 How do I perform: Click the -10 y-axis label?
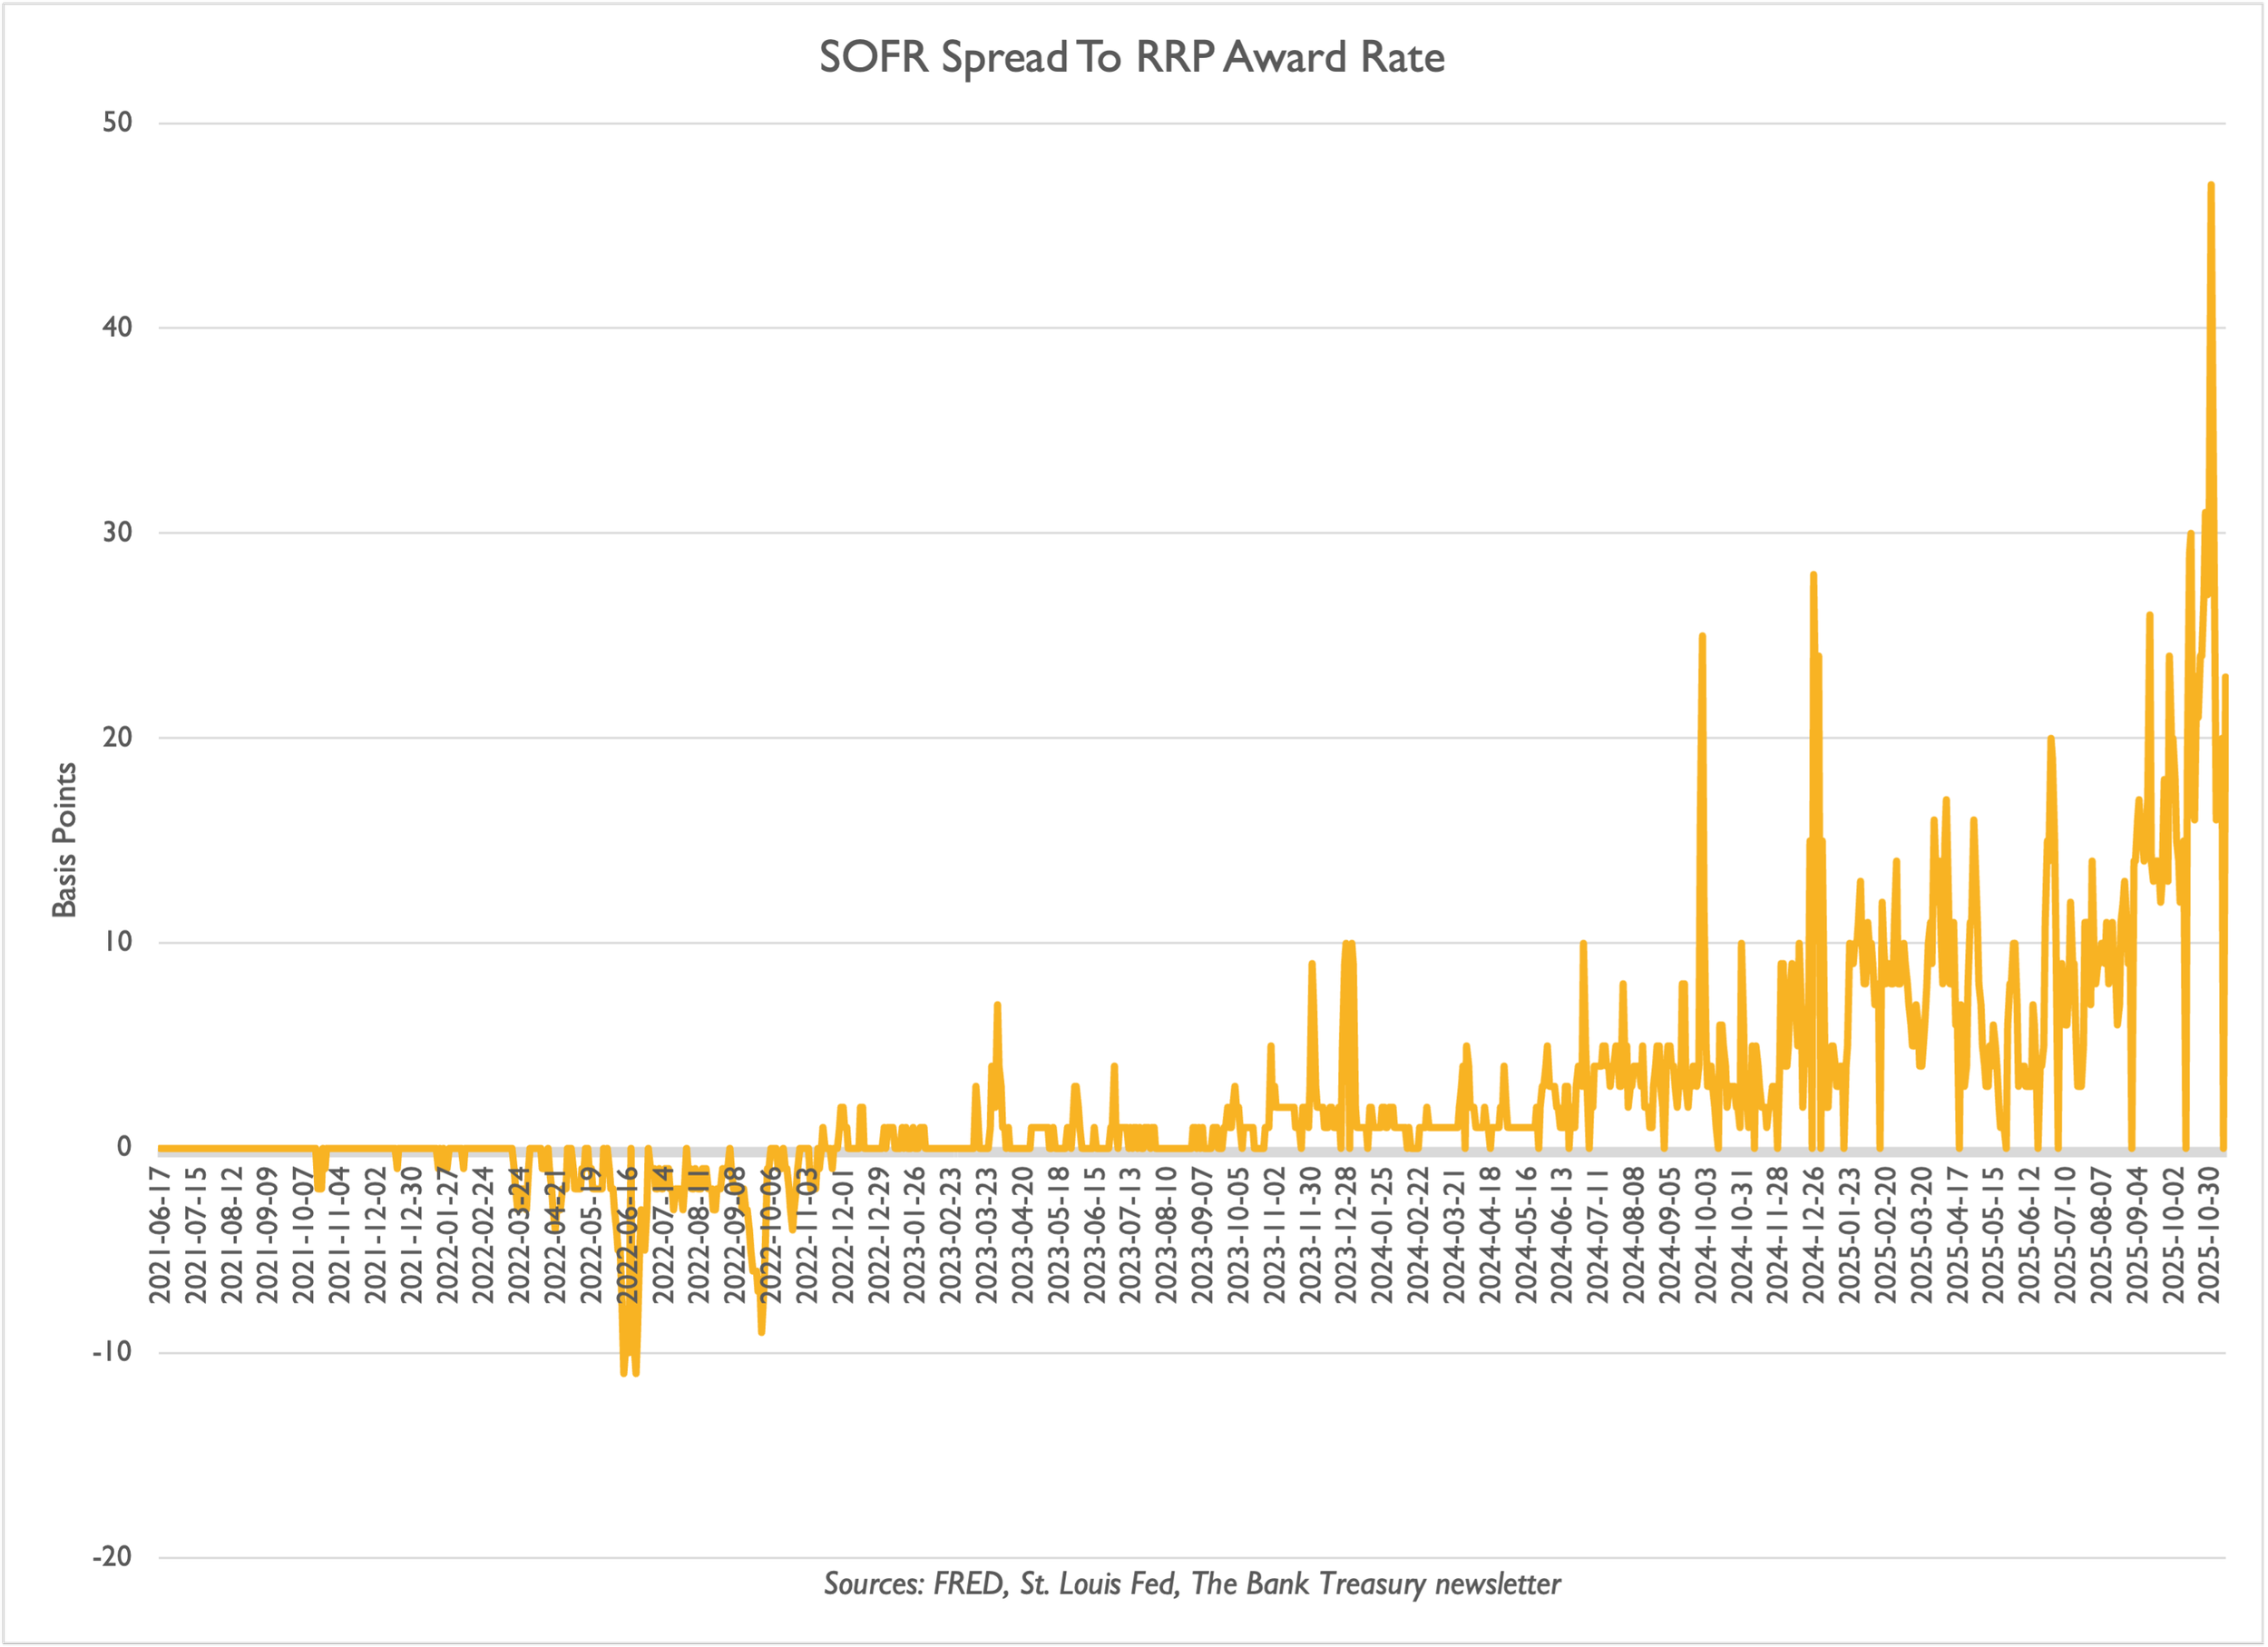click(x=112, y=1353)
